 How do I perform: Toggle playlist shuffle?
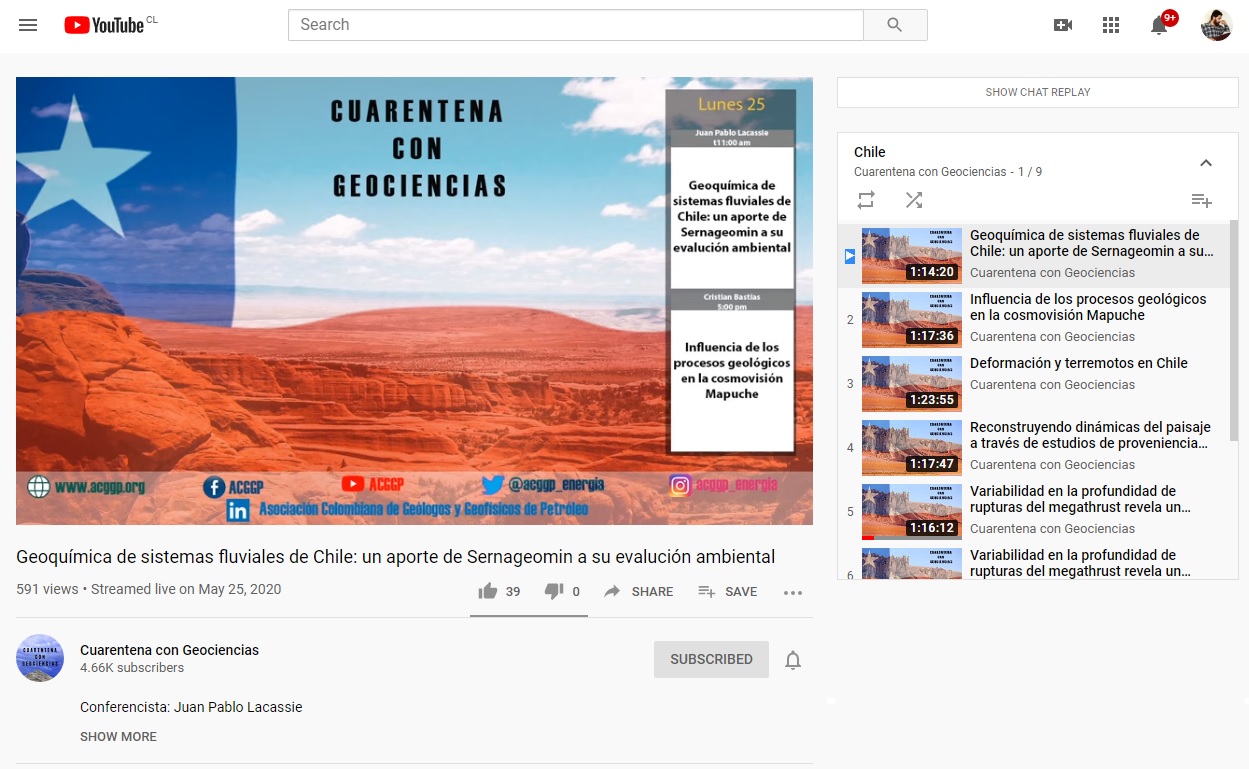click(914, 200)
